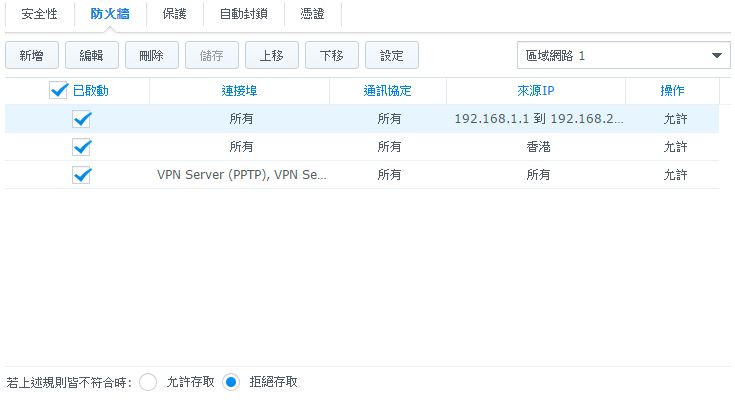Screen dimensions: 735x404
Task: Select the 拒絕存取 radio button
Action: click(x=231, y=382)
